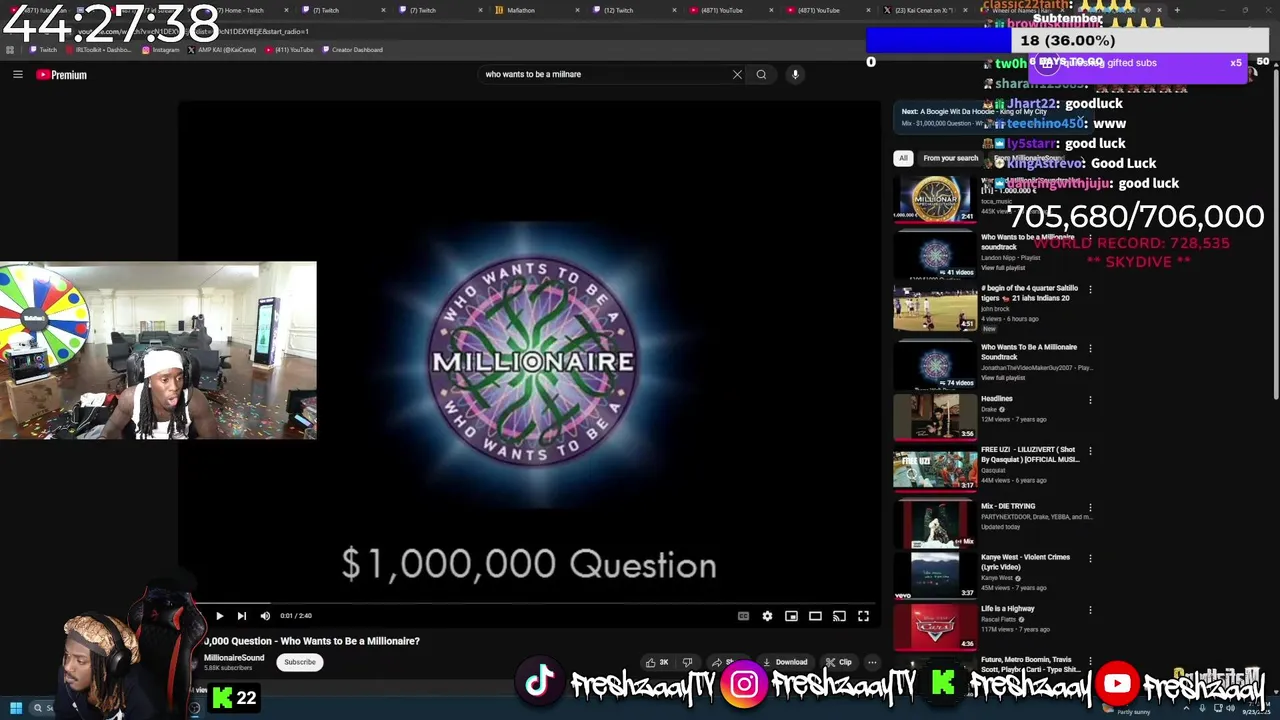Image resolution: width=1280 pixels, height=720 pixels.
Task: Open the YouTube guide hamburger menu
Action: (17, 74)
